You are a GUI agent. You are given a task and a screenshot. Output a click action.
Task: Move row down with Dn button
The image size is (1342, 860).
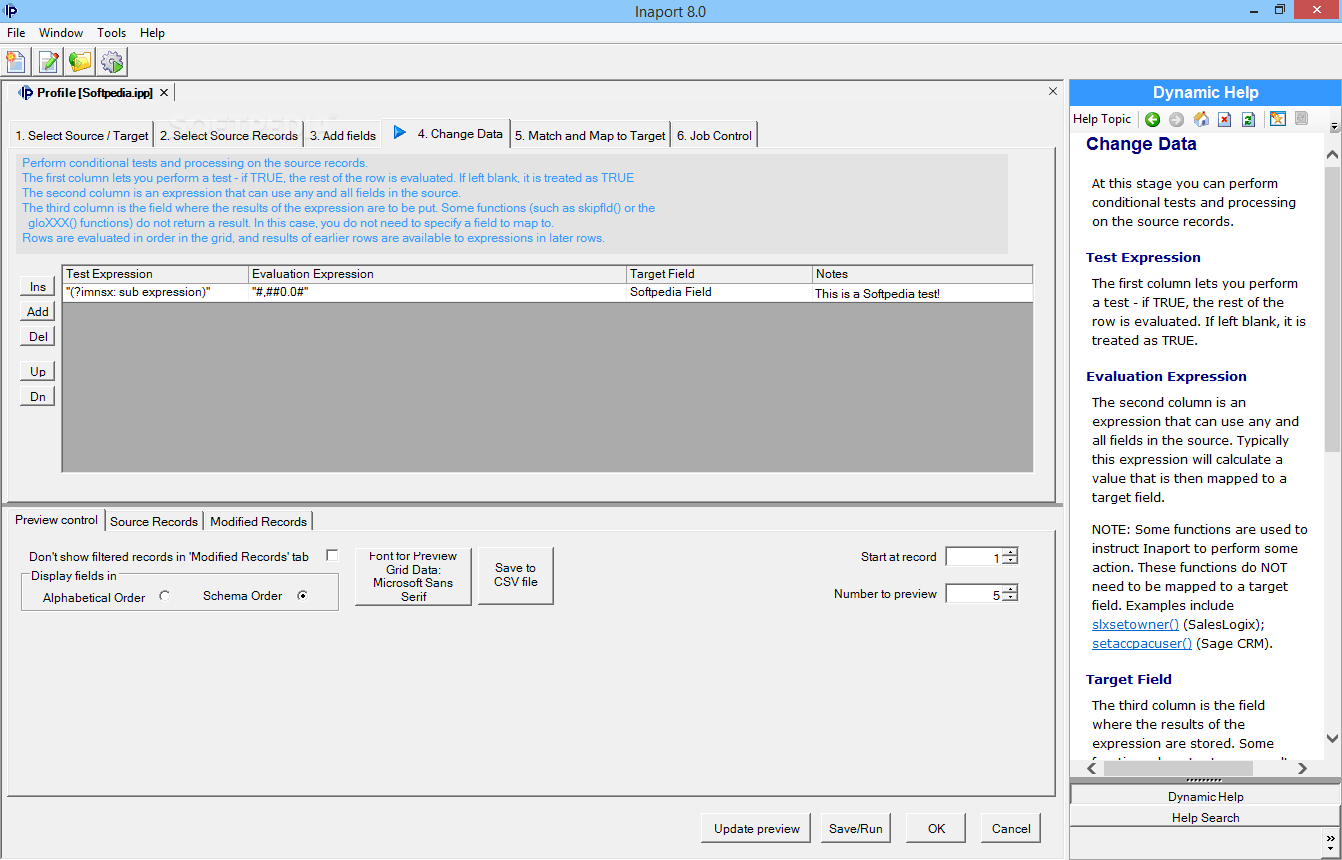pyautogui.click(x=38, y=396)
